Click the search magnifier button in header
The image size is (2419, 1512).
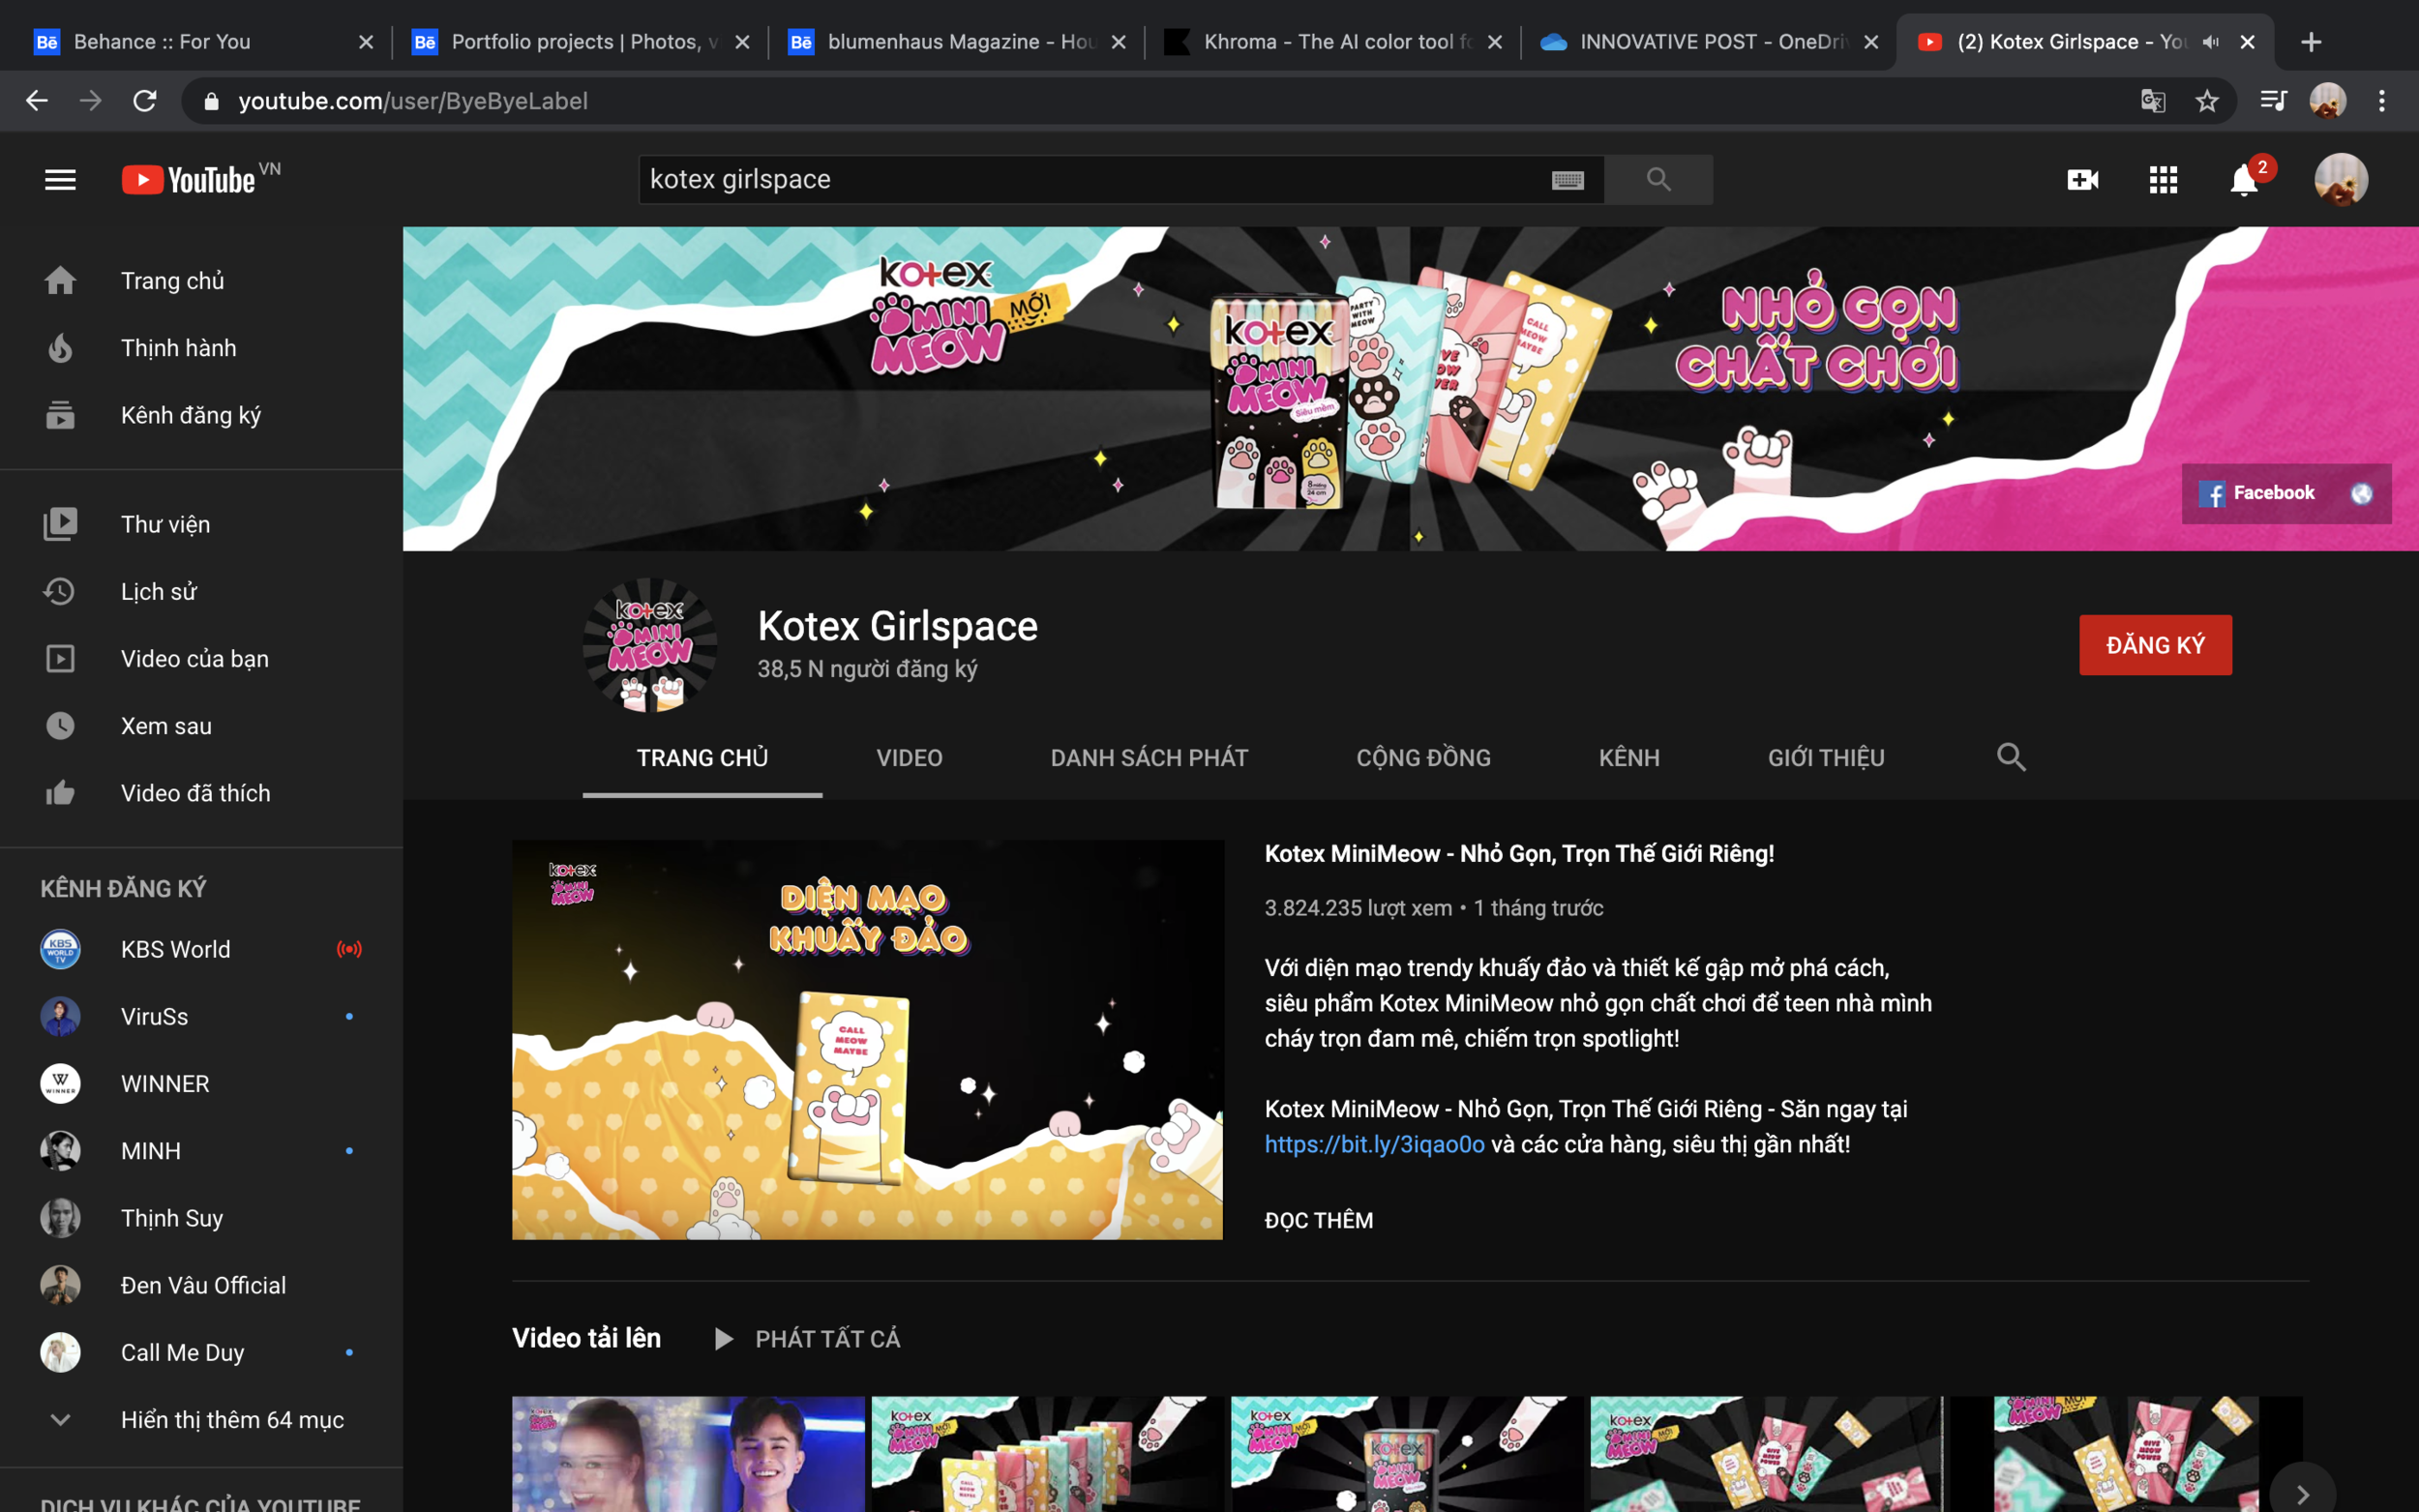click(x=1658, y=180)
